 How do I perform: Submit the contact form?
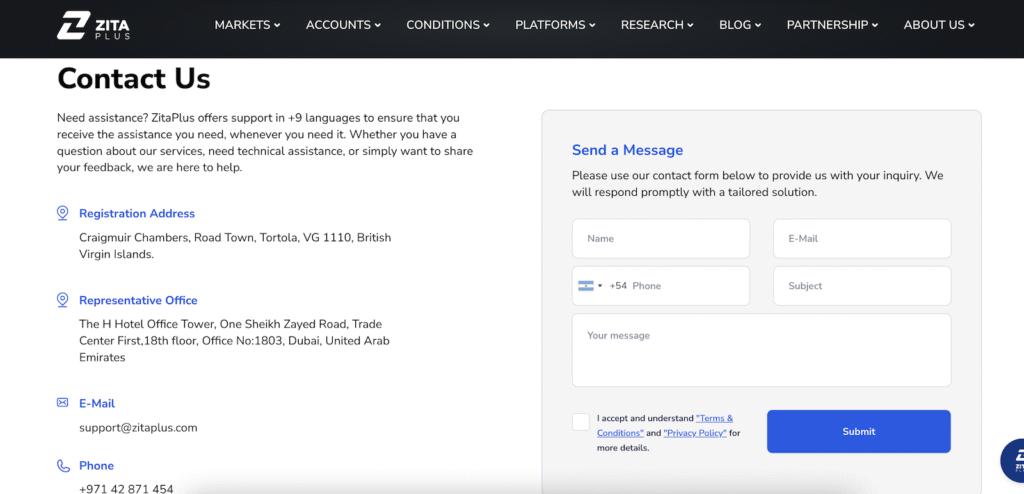pos(859,431)
